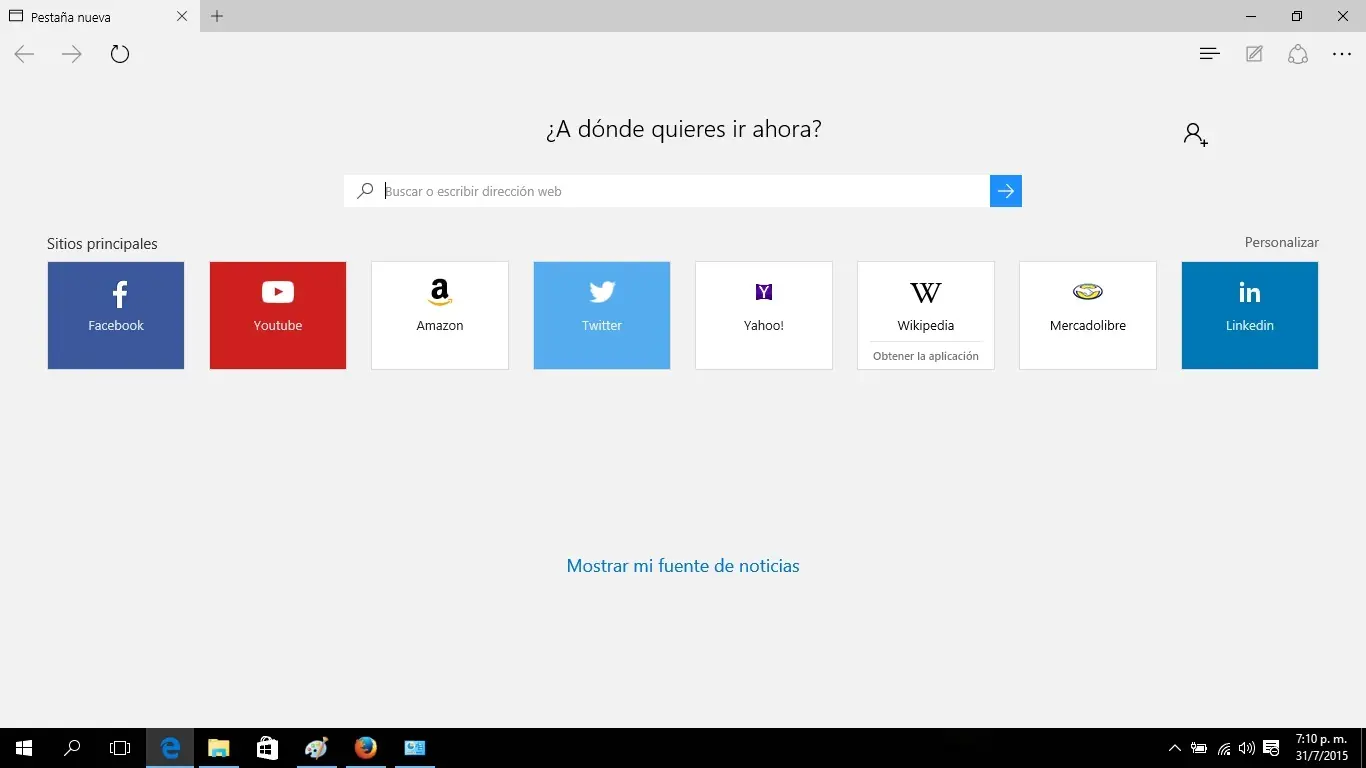Open the Twitter top site tile
This screenshot has width=1366, height=768.
click(x=601, y=315)
